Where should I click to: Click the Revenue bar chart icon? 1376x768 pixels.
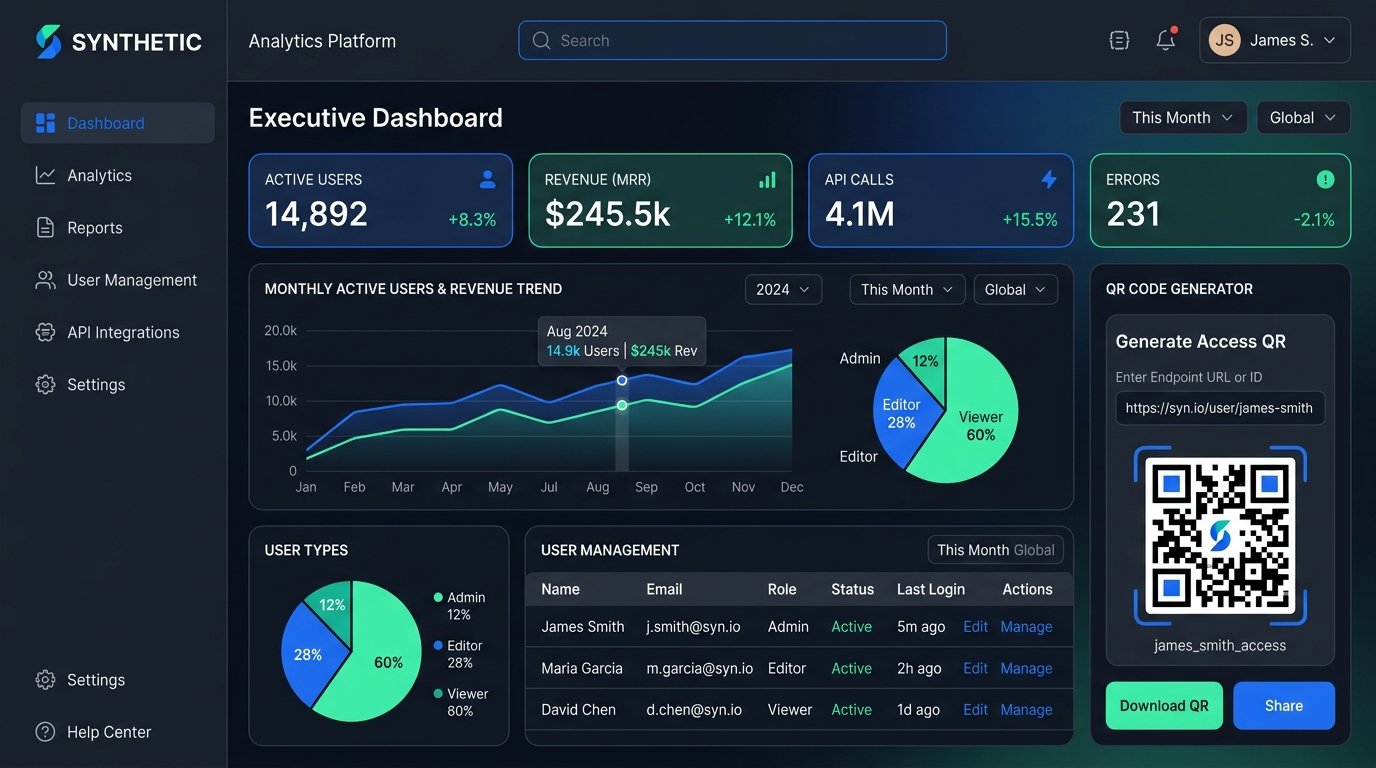(768, 180)
